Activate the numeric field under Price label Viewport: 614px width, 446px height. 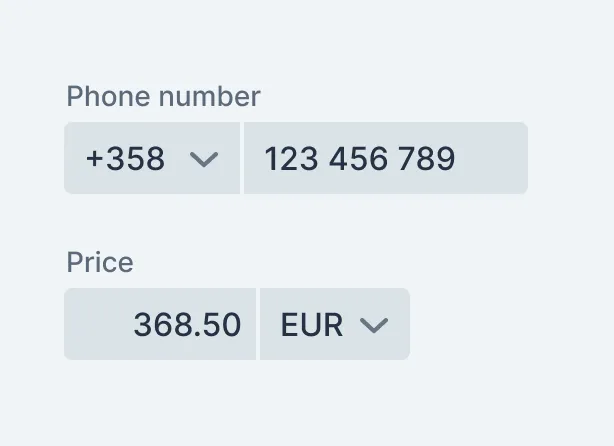pyautogui.click(x=161, y=325)
